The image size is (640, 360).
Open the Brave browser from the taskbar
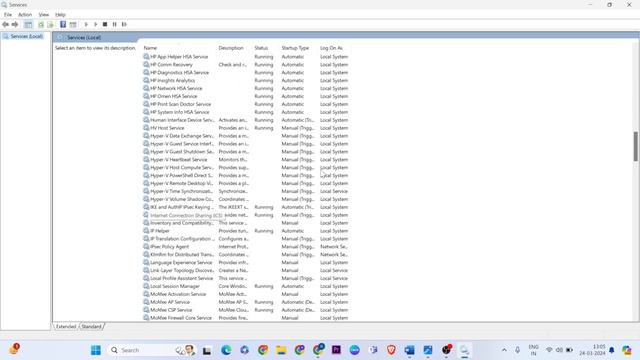click(391, 350)
